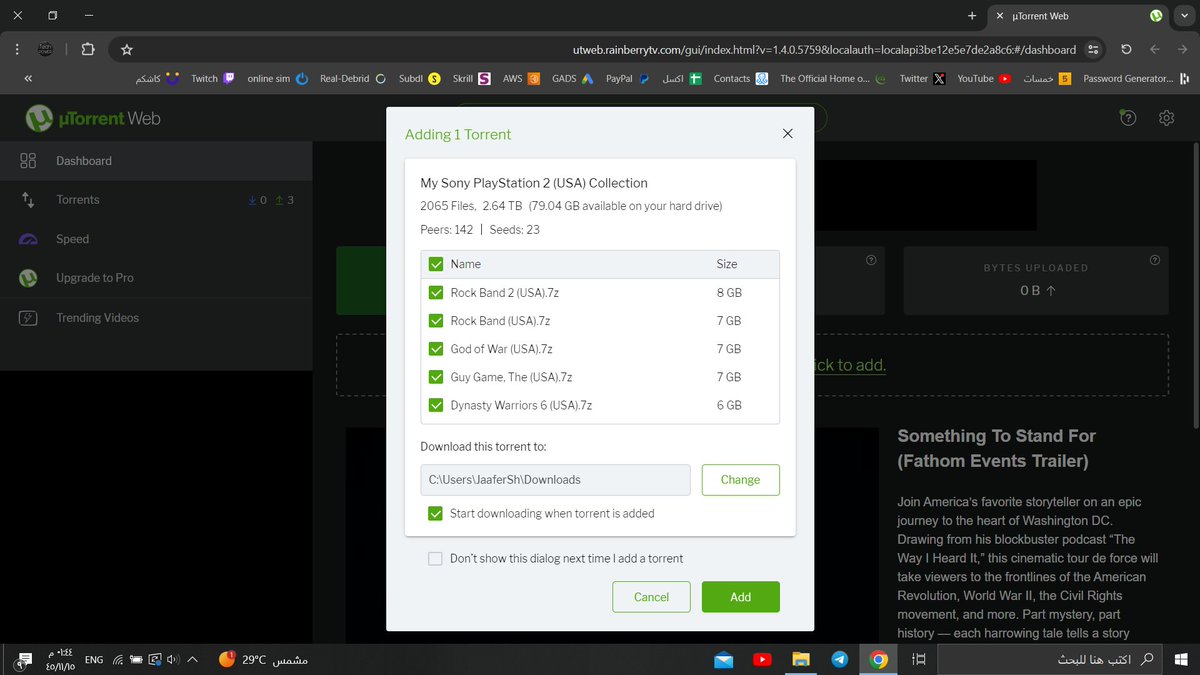The width and height of the screenshot is (1200, 675).
Task: Open Something To Stand For trailer title
Action: (x=996, y=448)
